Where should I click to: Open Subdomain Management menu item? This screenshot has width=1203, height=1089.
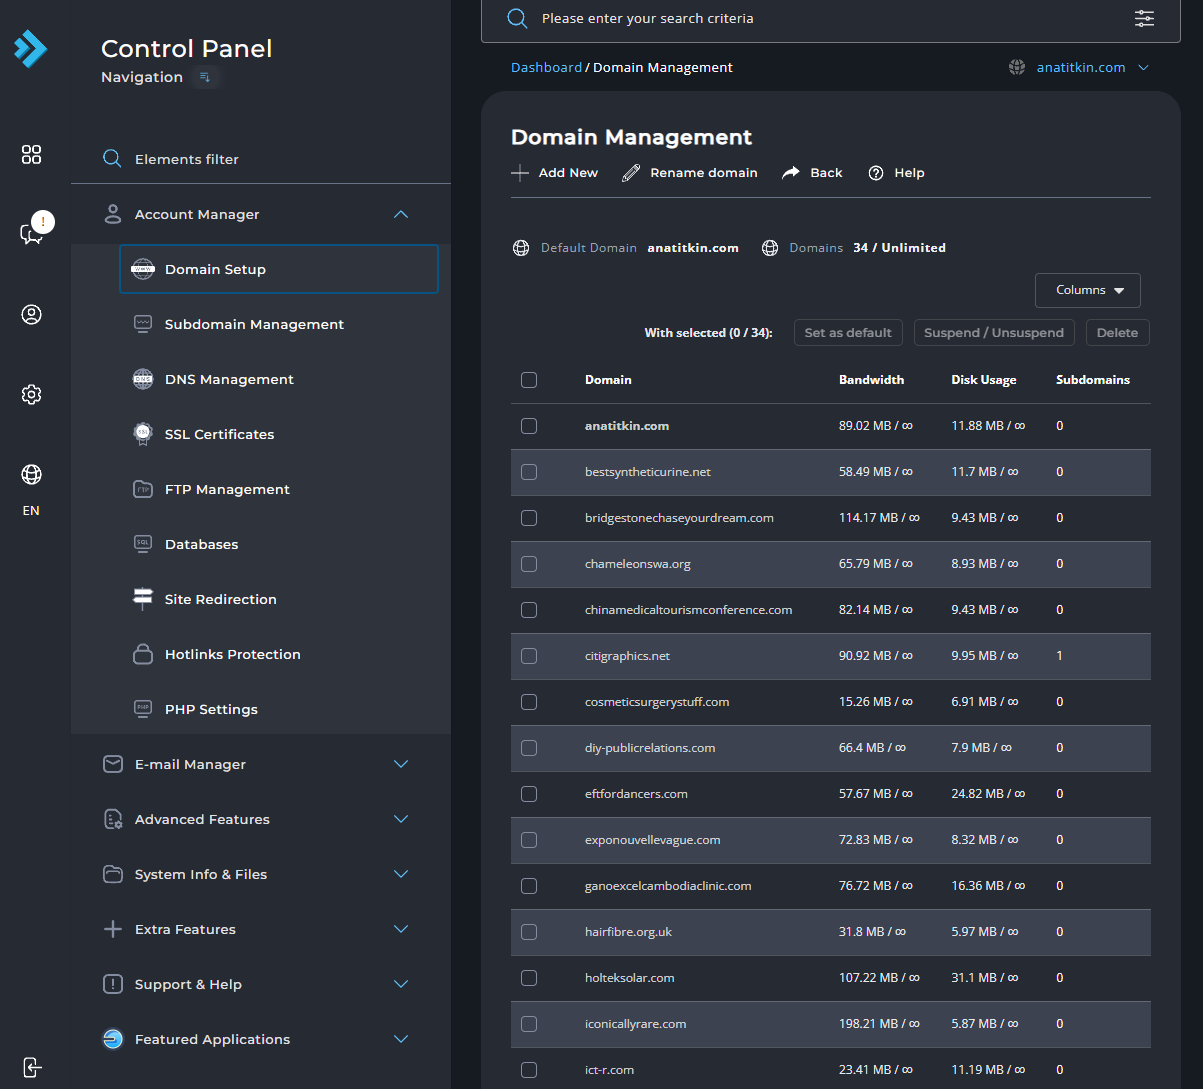(x=279, y=324)
